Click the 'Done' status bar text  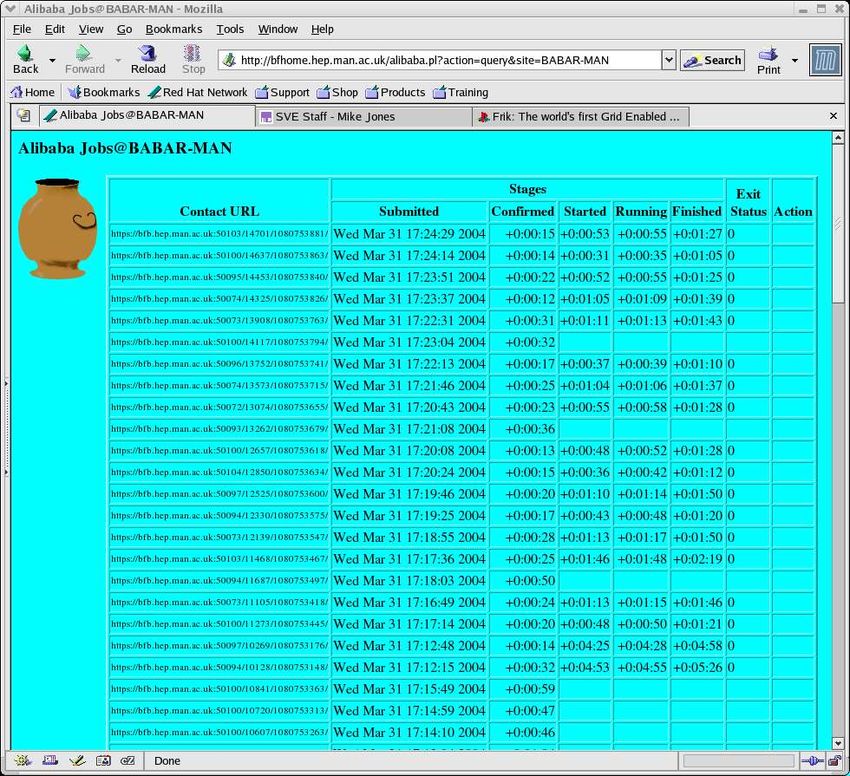click(x=167, y=761)
